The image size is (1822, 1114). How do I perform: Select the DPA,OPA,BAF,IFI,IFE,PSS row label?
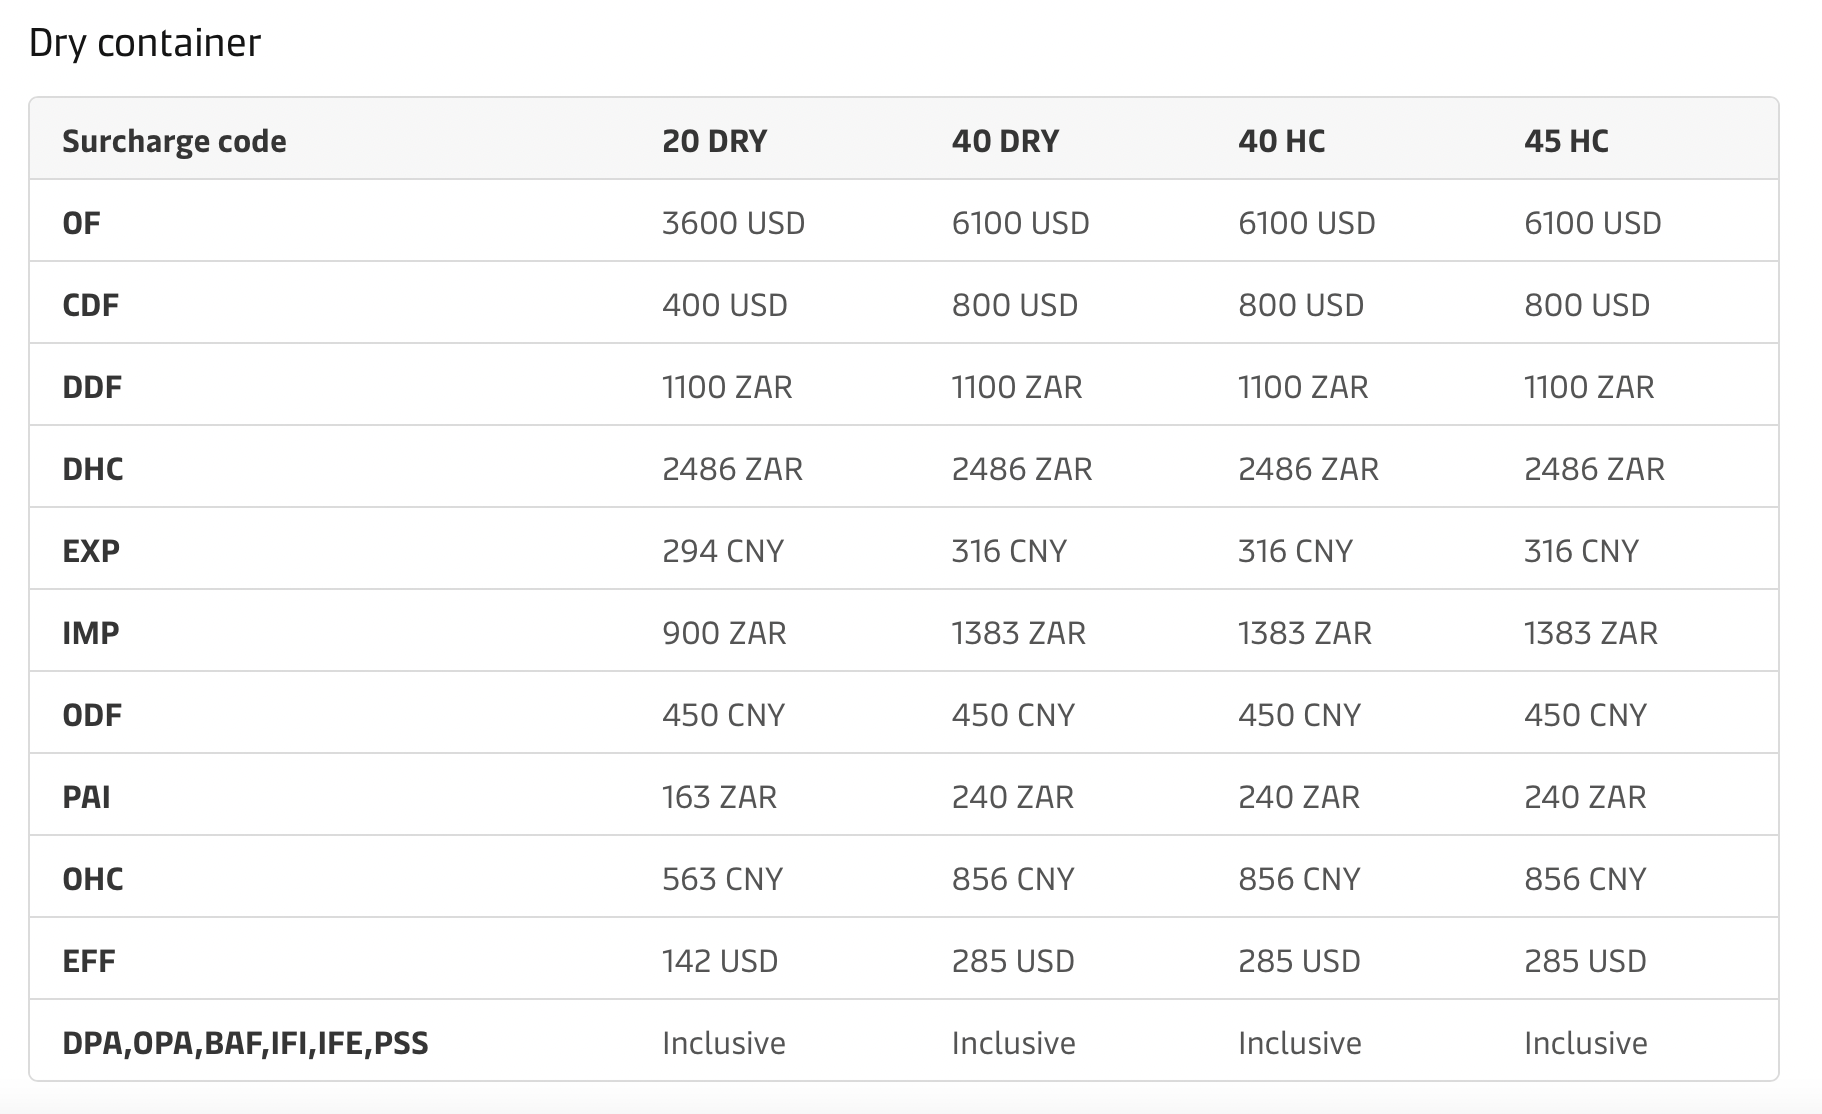click(x=245, y=1043)
